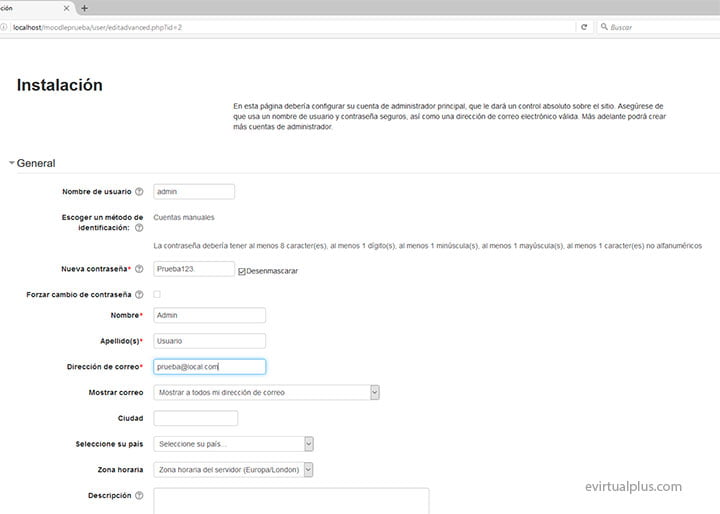This screenshot has height=514, width=720.
Task: Click help icon next to Nombre de usuario
Action: (x=139, y=192)
